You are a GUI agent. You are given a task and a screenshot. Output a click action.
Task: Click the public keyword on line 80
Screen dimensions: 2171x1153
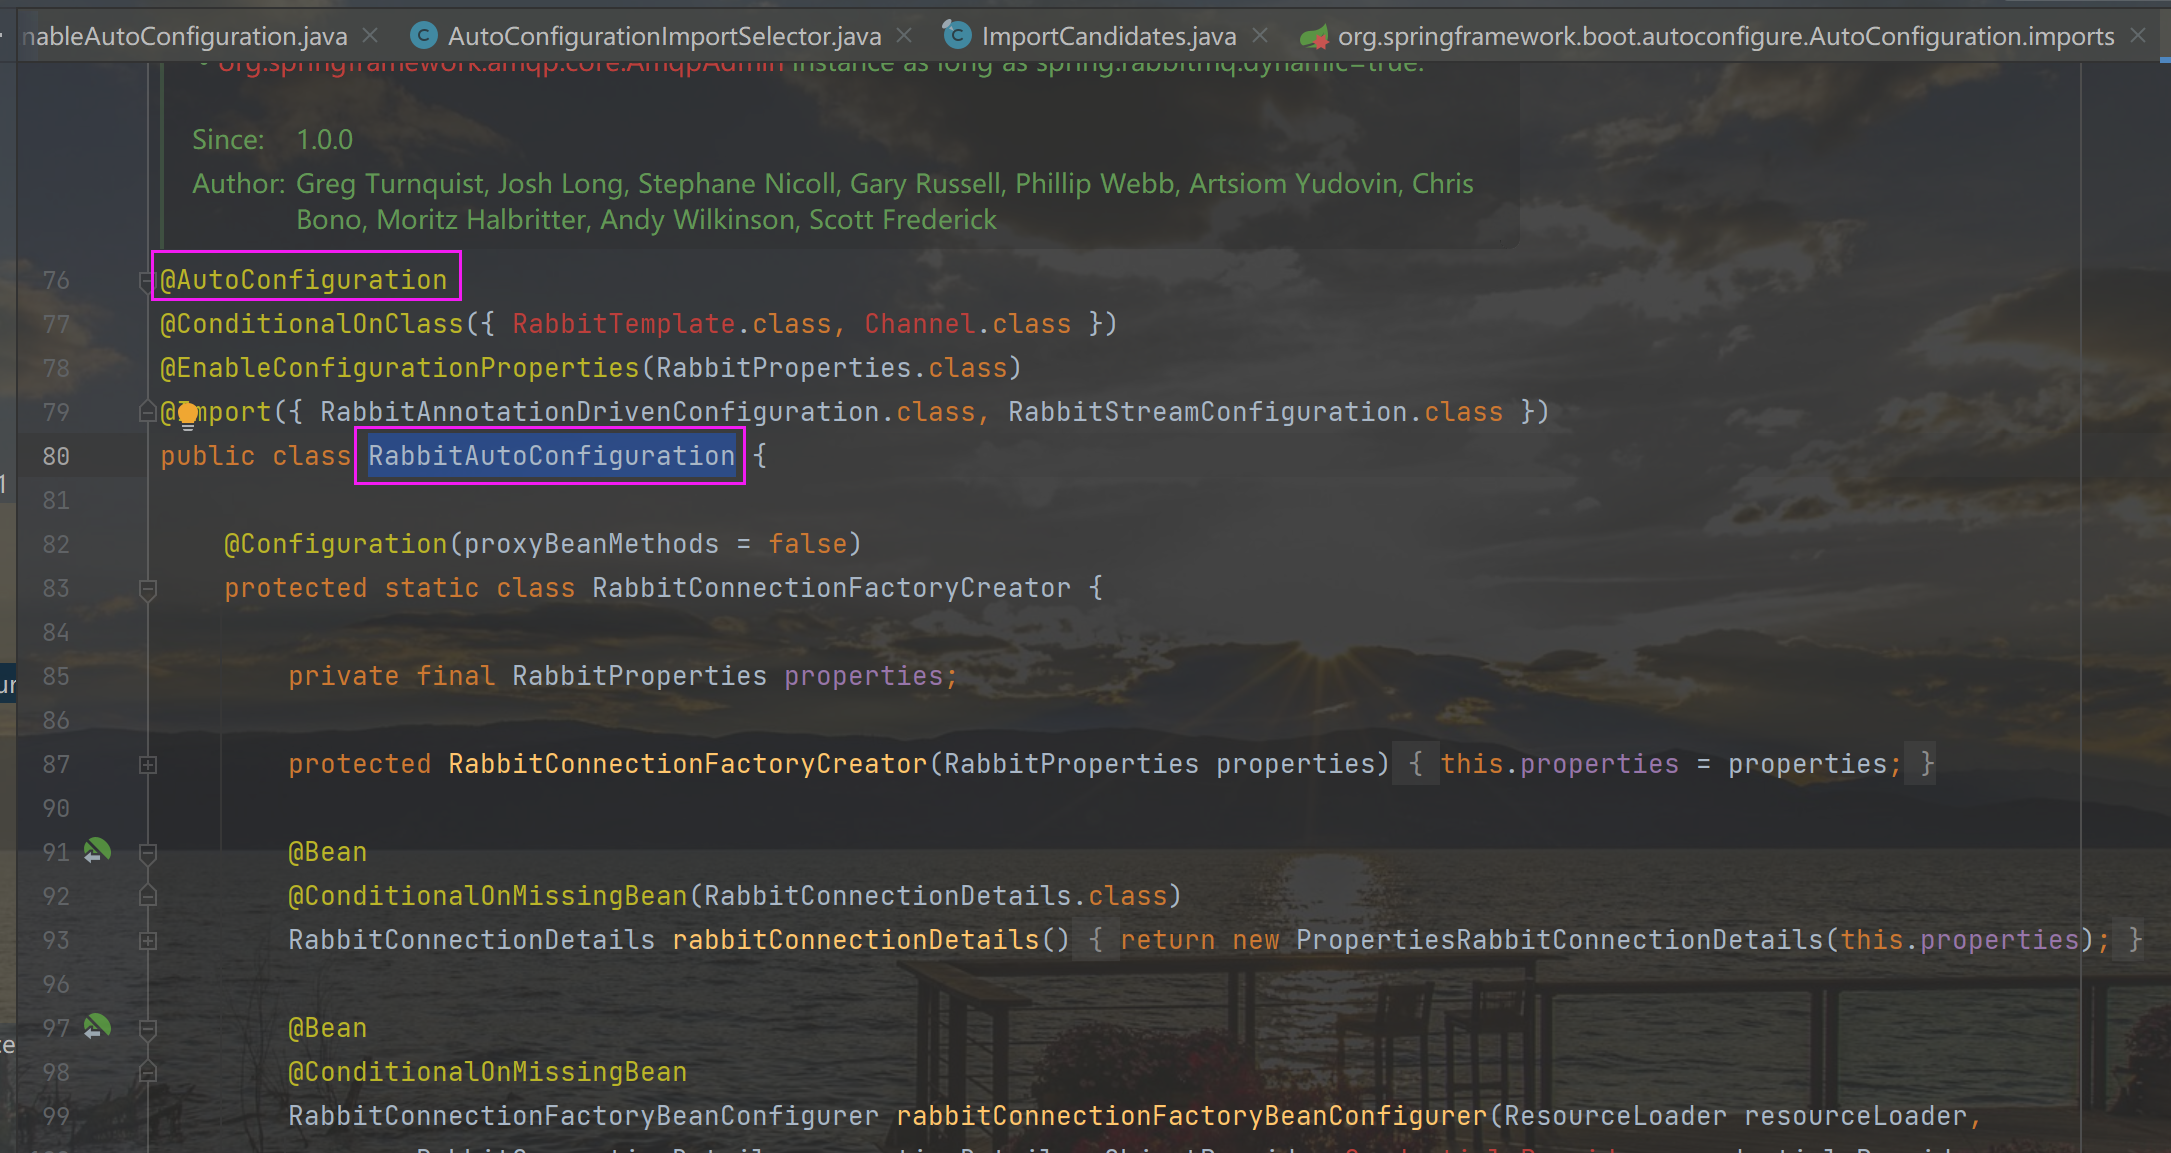(x=208, y=456)
